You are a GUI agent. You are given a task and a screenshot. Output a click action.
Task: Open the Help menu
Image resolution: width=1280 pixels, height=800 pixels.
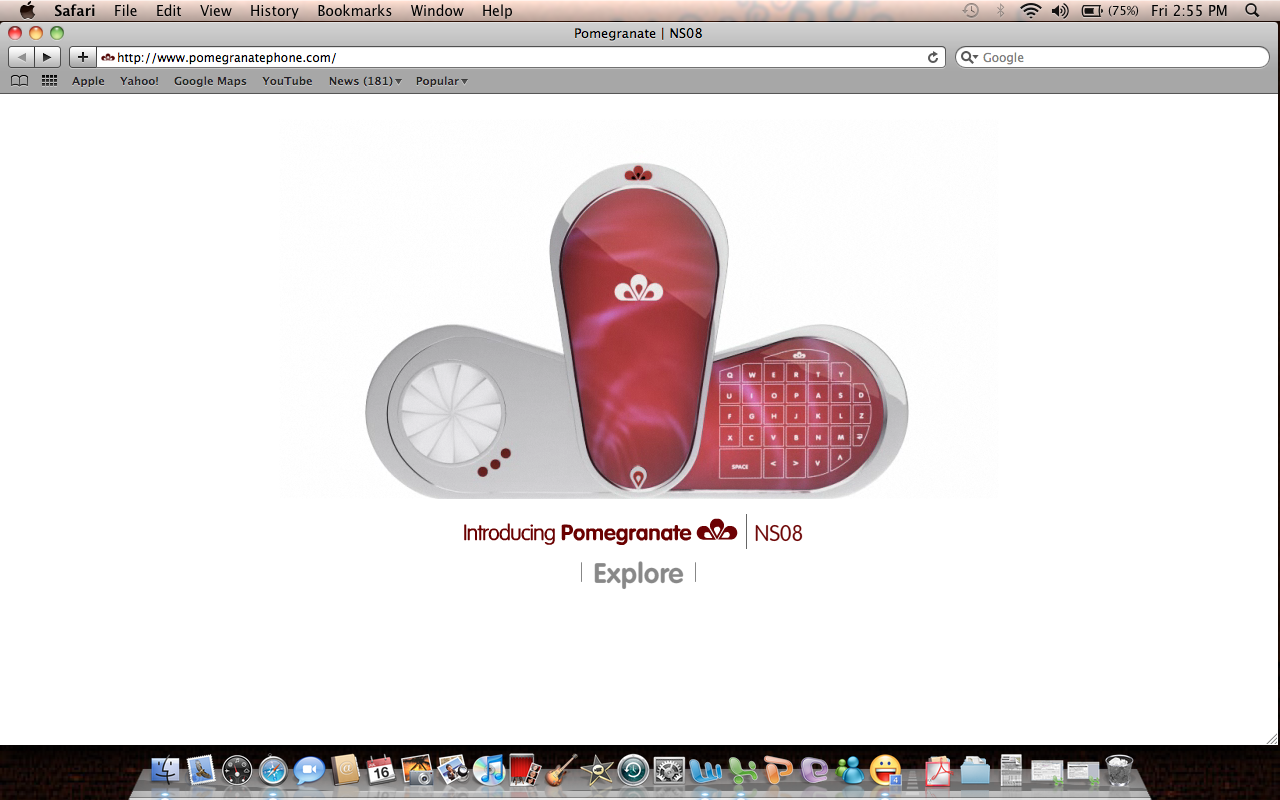point(497,10)
